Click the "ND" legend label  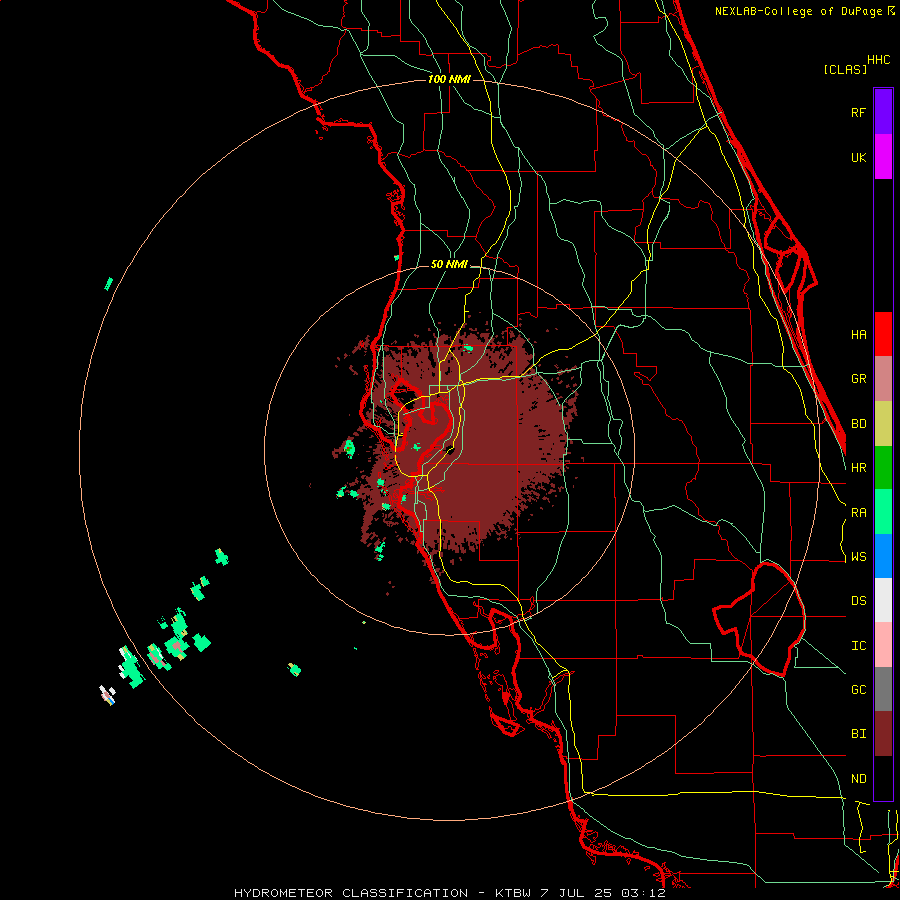(x=858, y=779)
